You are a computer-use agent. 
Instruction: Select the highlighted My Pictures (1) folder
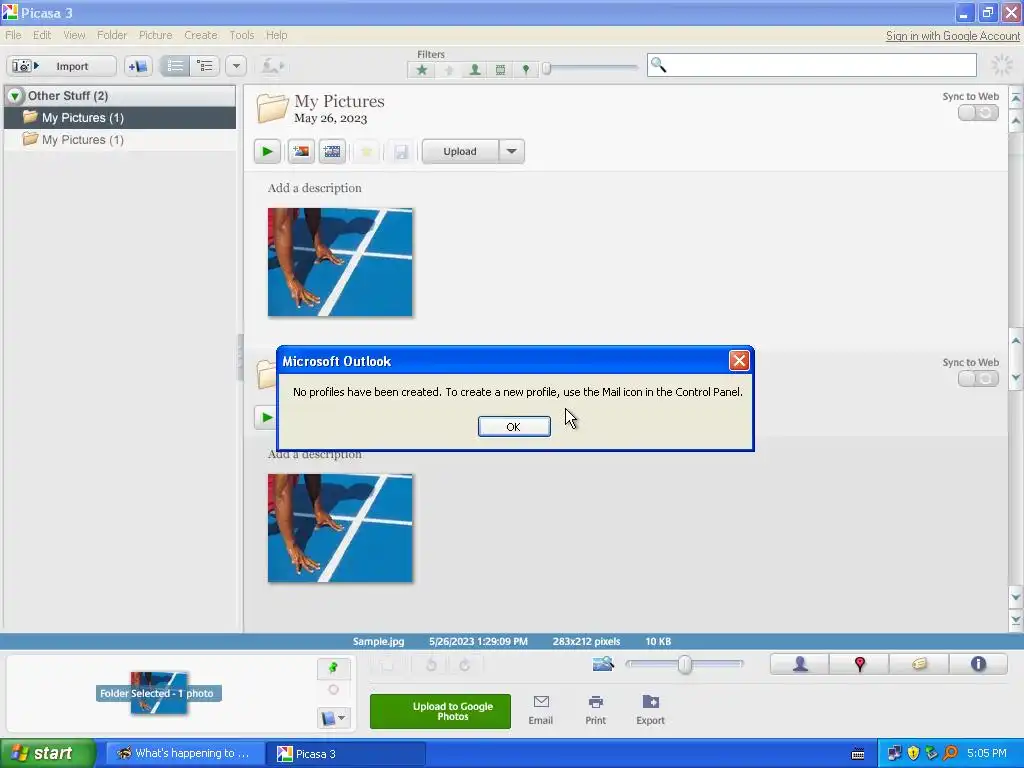[x=120, y=118]
